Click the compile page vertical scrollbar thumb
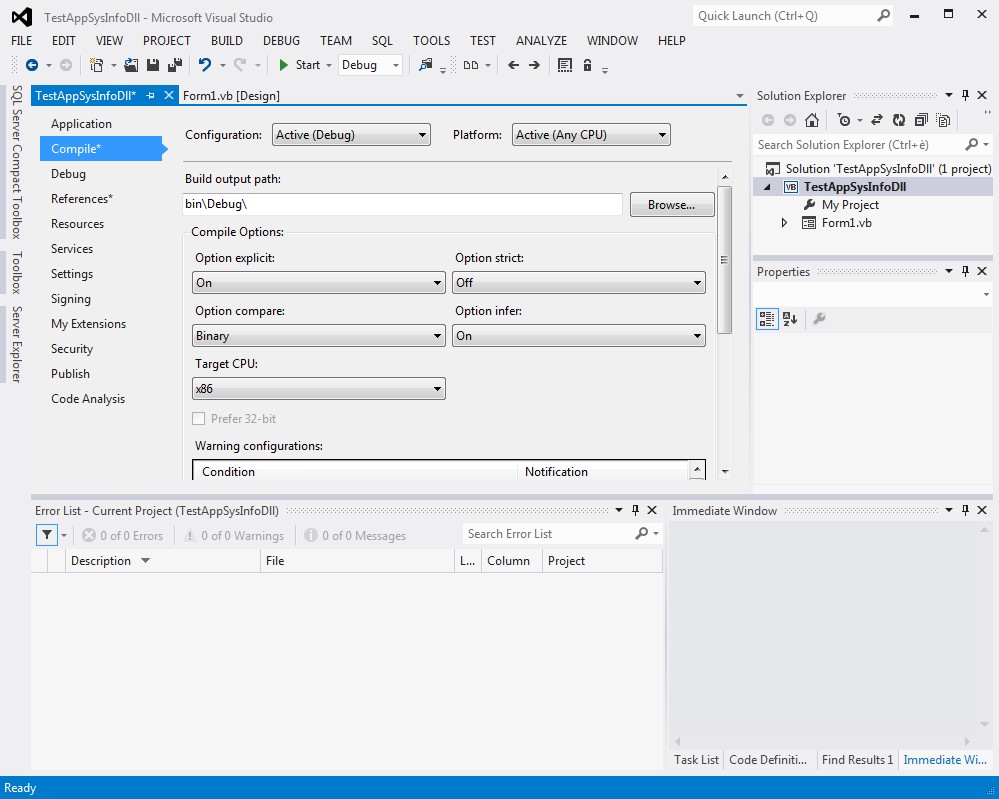 [x=724, y=260]
